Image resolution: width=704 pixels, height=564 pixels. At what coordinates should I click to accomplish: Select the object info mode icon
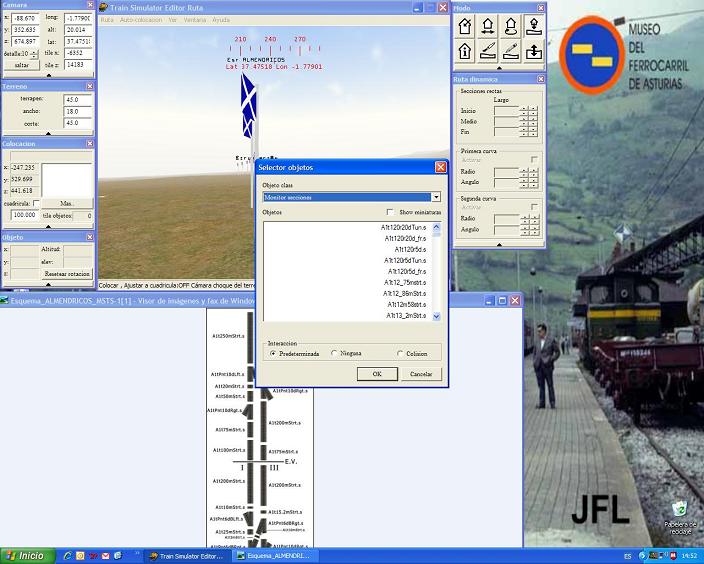465,50
